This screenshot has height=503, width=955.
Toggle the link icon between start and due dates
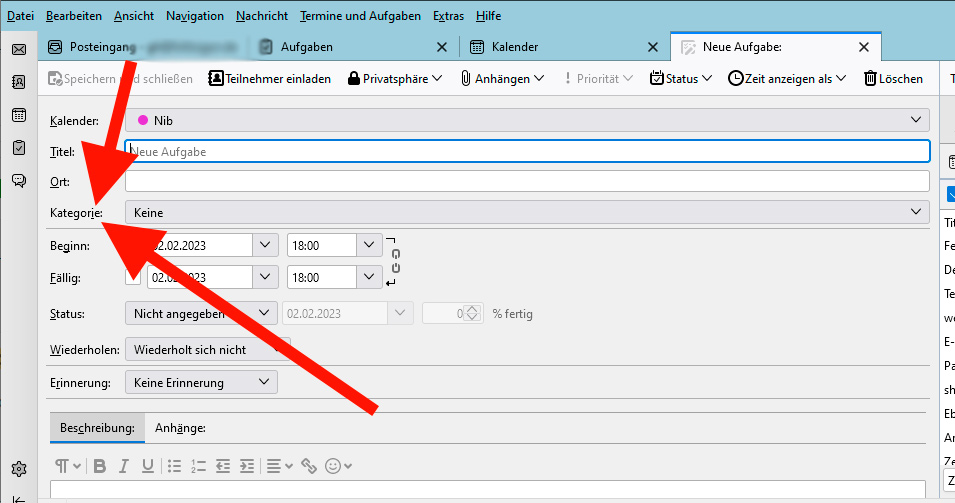[x=396, y=260]
